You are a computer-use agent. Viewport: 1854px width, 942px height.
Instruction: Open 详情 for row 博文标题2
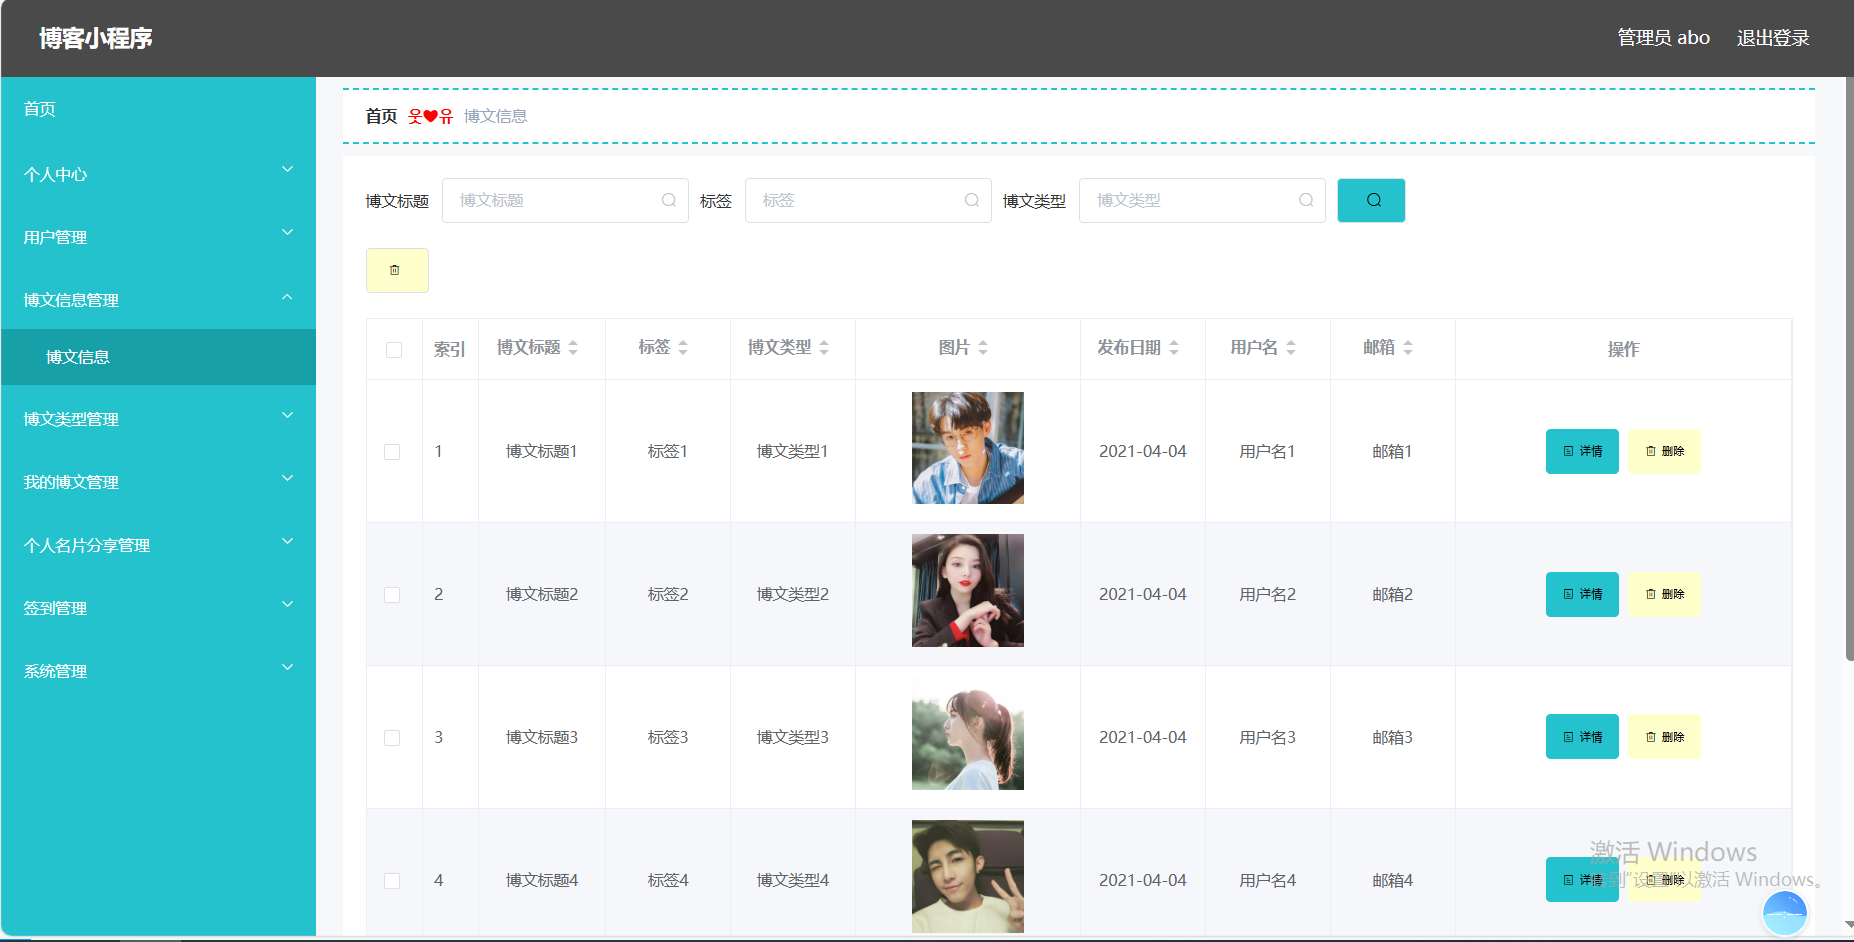click(x=1582, y=594)
